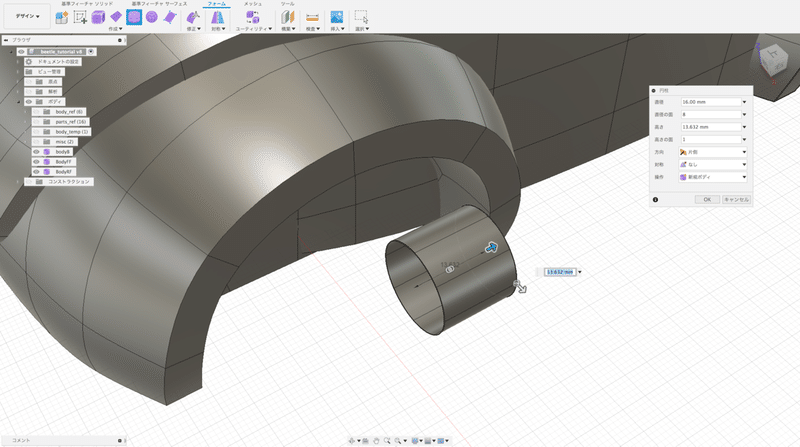Switch to the メッシュ (Mesh) tab
The width and height of the screenshot is (800, 447).
pyautogui.click(x=253, y=4)
